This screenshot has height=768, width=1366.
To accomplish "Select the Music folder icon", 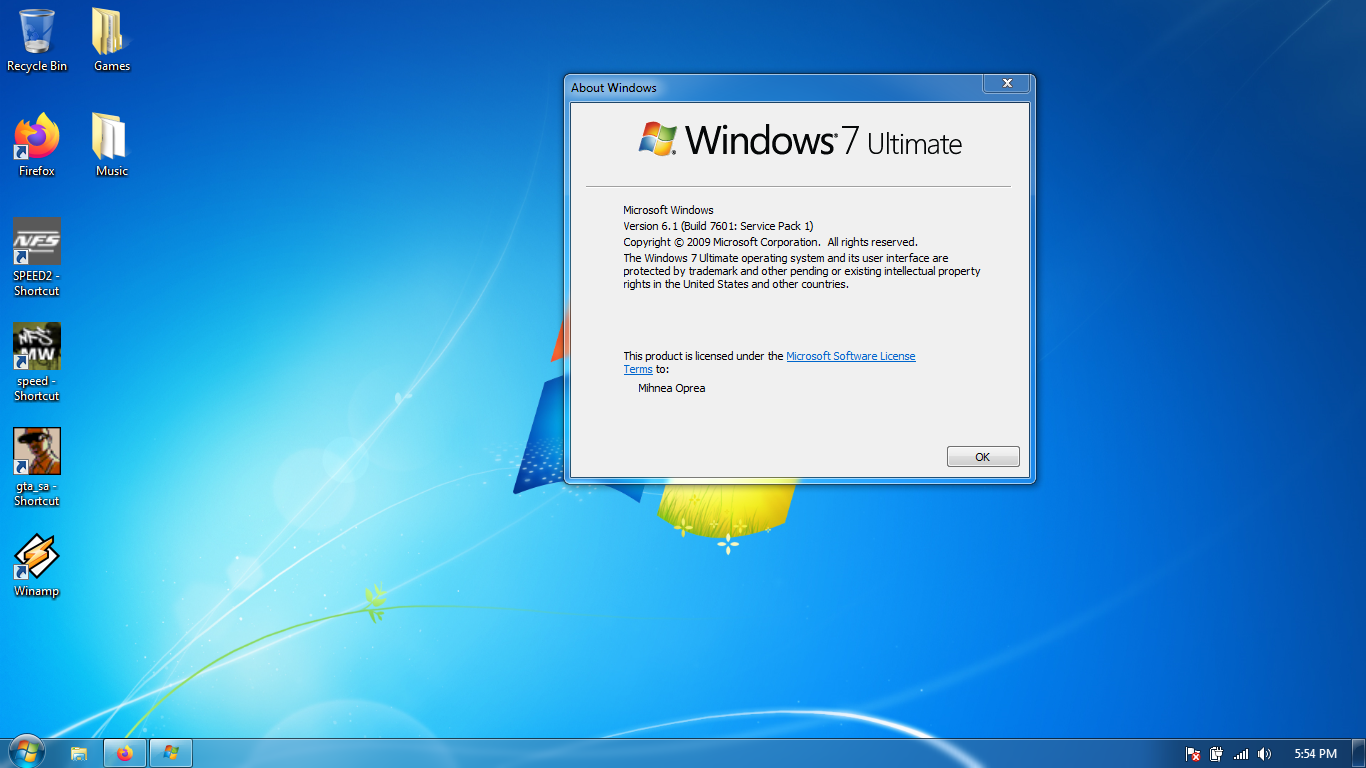I will point(111,145).
